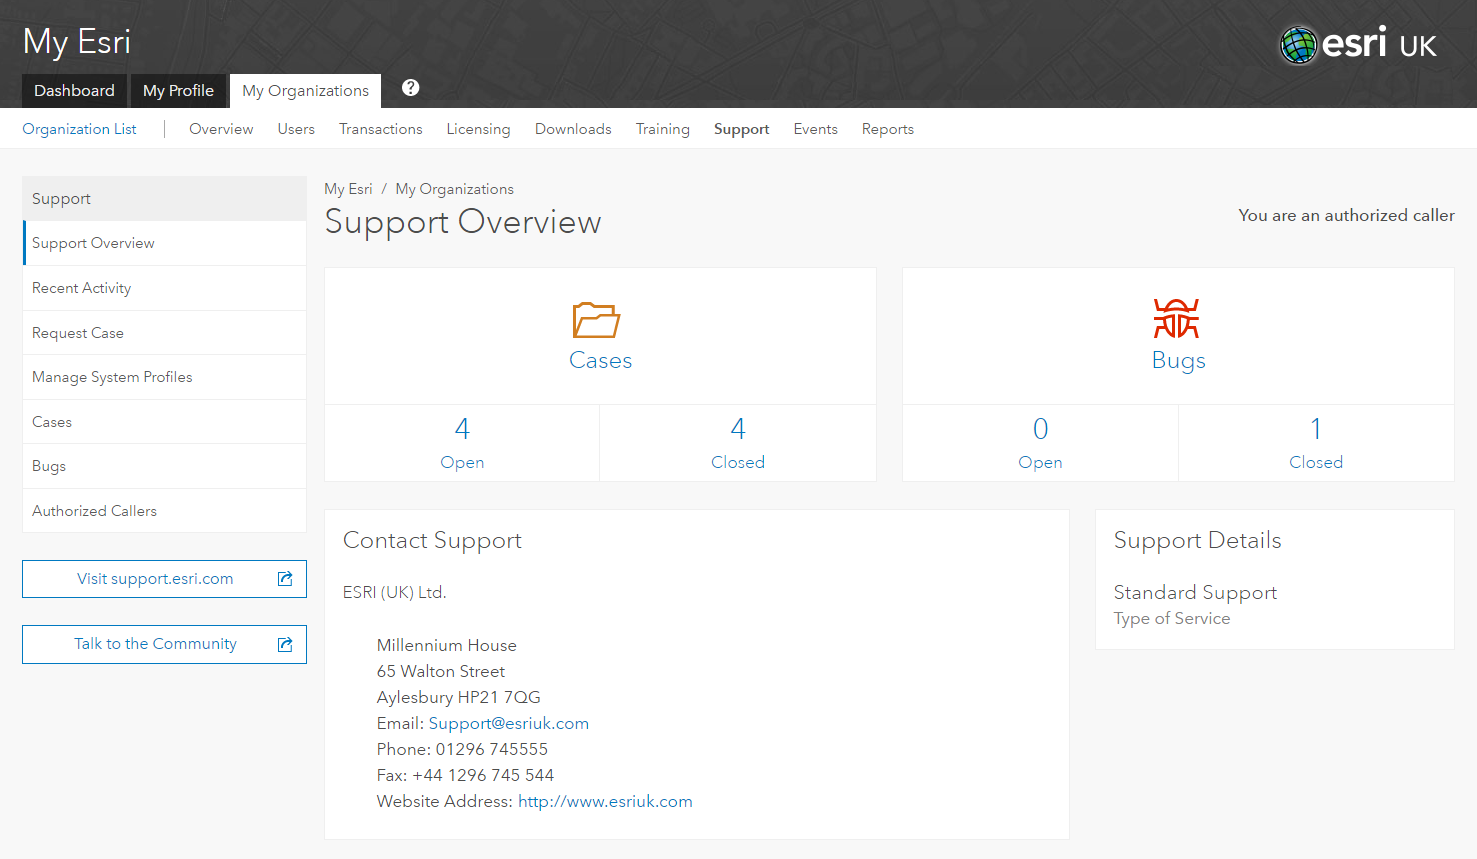Click the Visit support.esri.com button

[164, 579]
